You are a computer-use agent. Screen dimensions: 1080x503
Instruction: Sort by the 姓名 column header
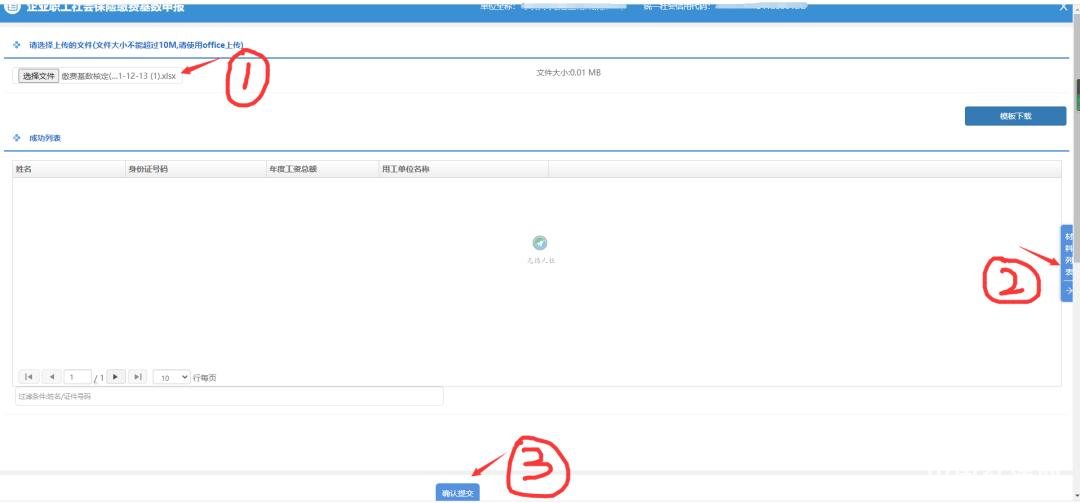tap(24, 169)
